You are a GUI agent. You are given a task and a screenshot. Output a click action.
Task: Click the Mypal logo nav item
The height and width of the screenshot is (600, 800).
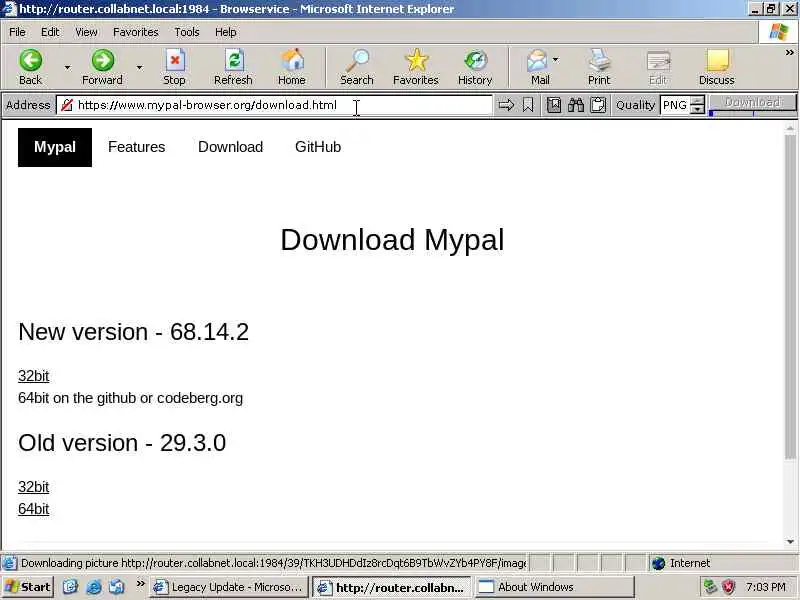pyautogui.click(x=55, y=147)
